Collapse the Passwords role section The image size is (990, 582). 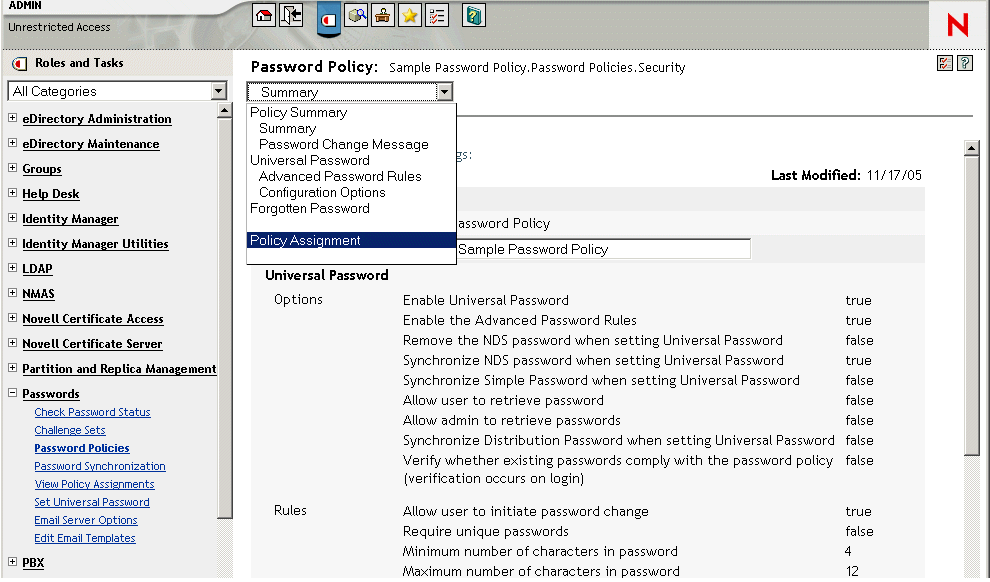12,394
